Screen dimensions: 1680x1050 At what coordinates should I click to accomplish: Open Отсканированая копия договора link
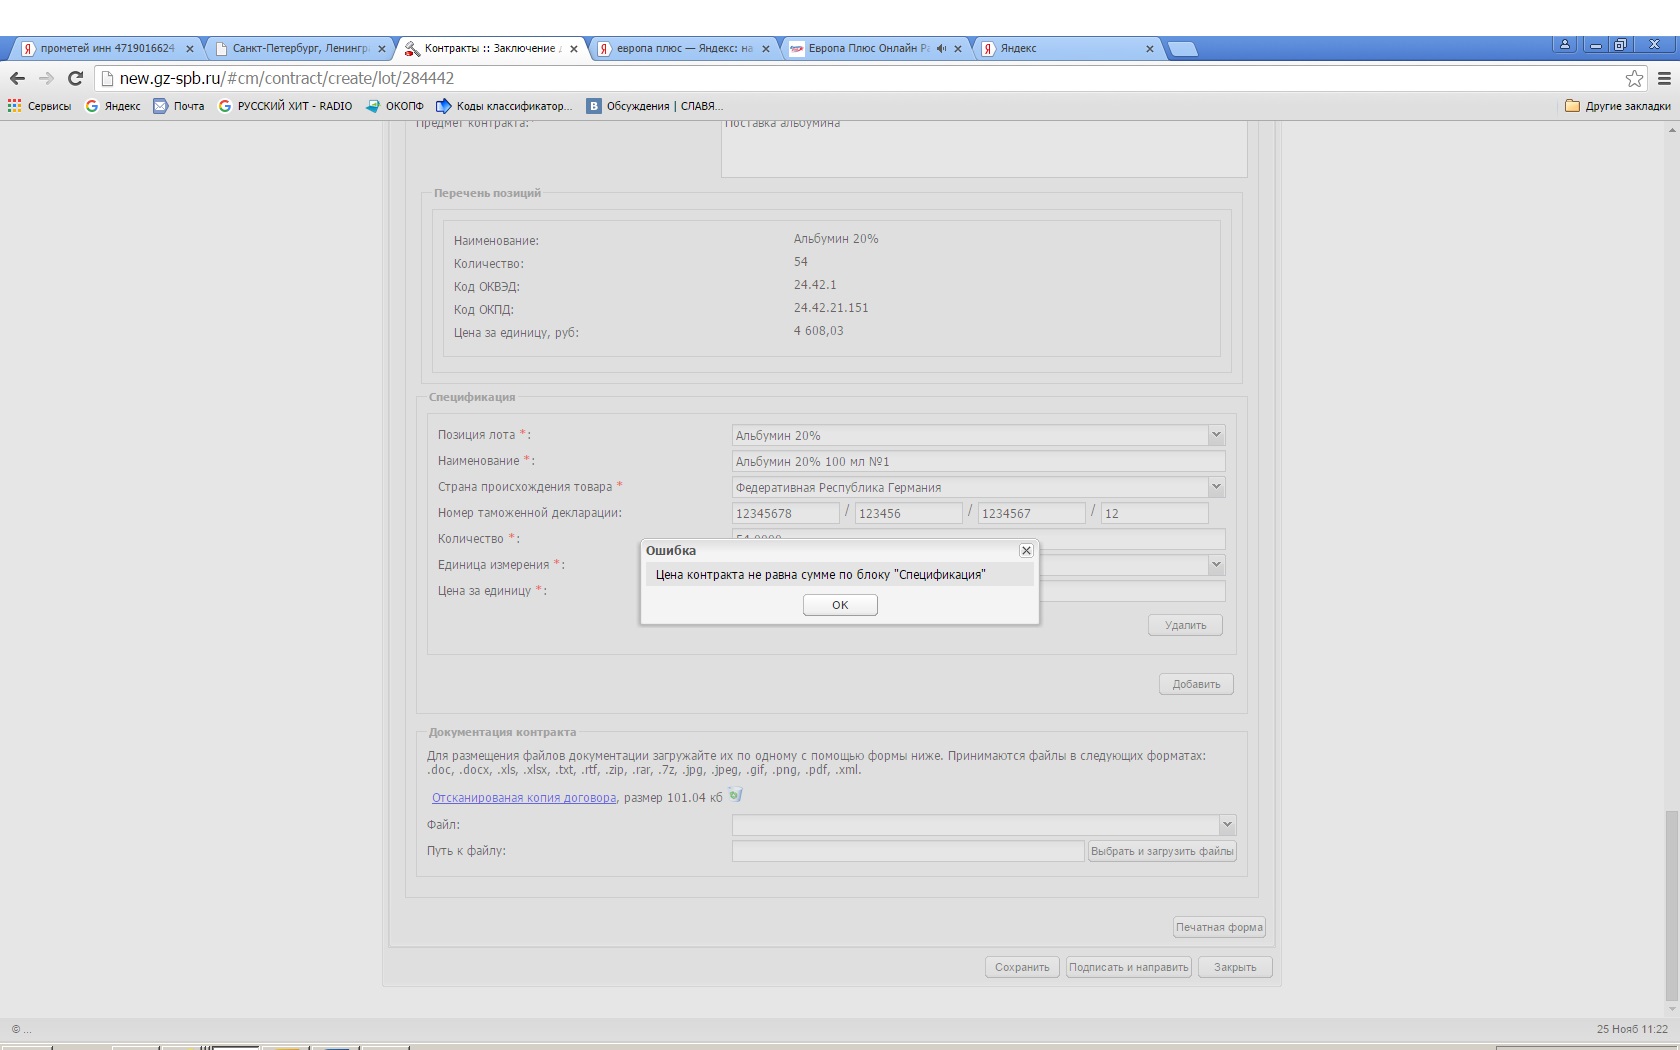[x=524, y=798]
